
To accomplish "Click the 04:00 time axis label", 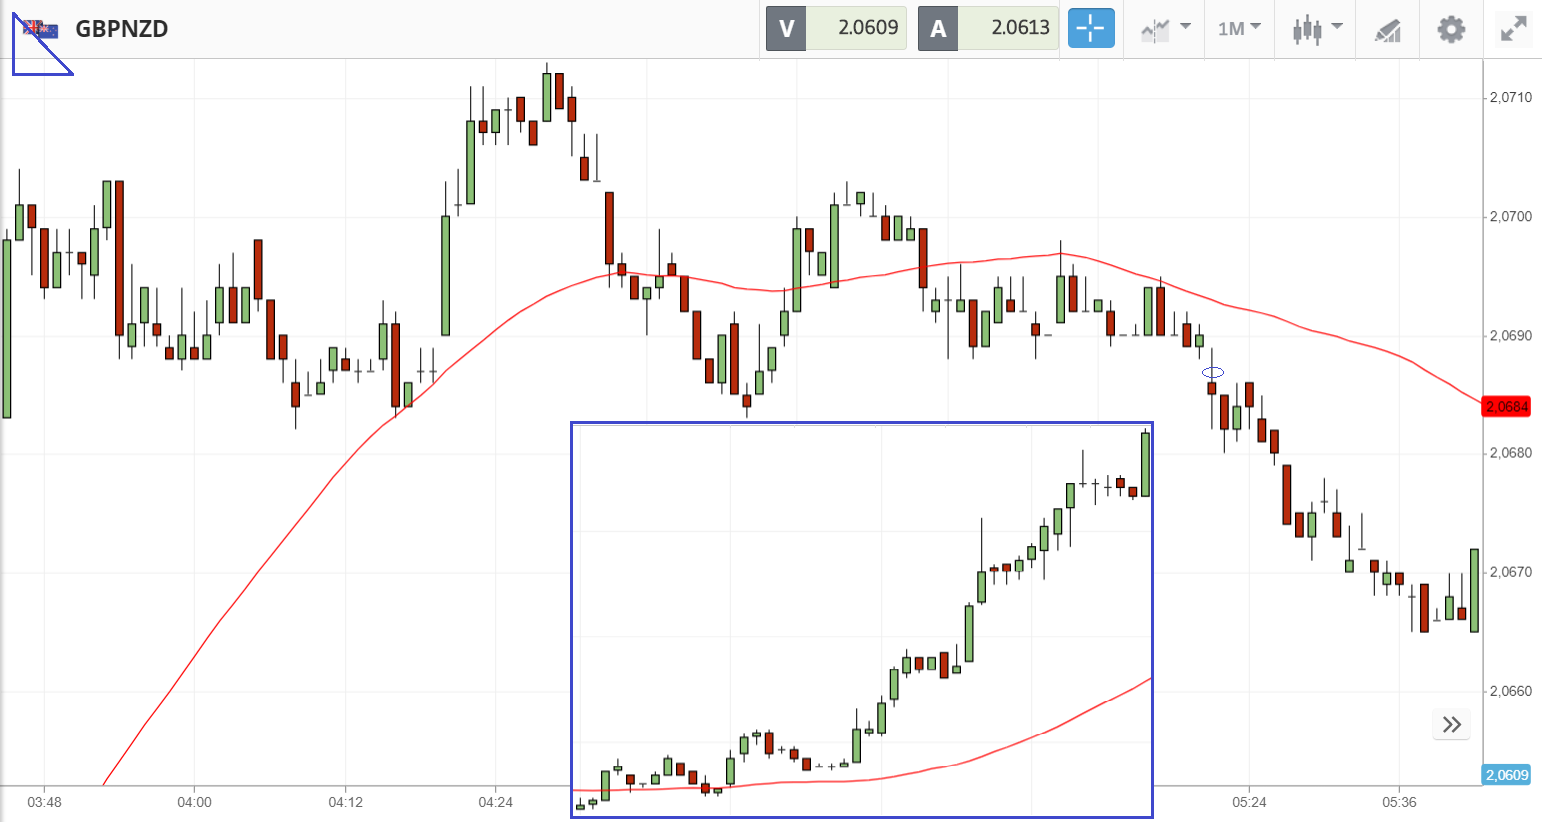I will [x=194, y=802].
